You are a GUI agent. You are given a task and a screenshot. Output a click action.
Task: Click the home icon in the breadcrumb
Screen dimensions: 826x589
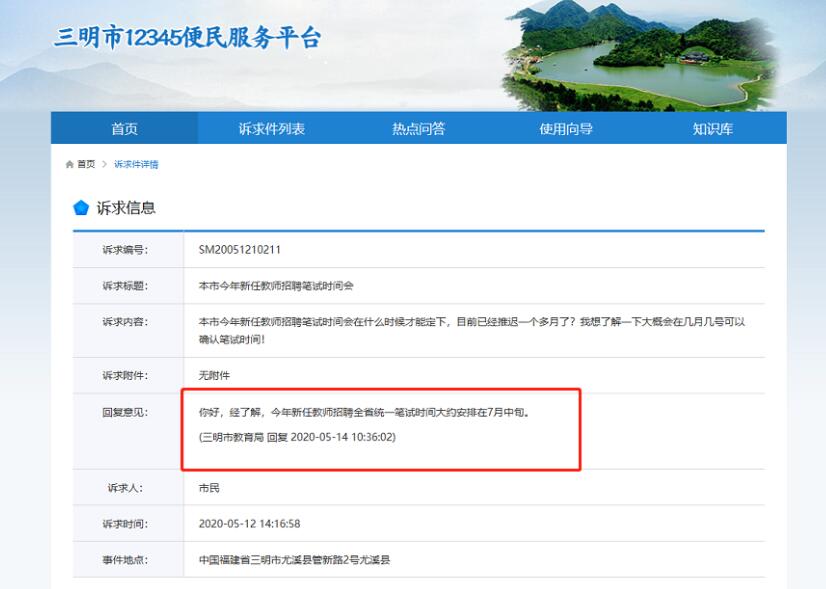(69, 164)
